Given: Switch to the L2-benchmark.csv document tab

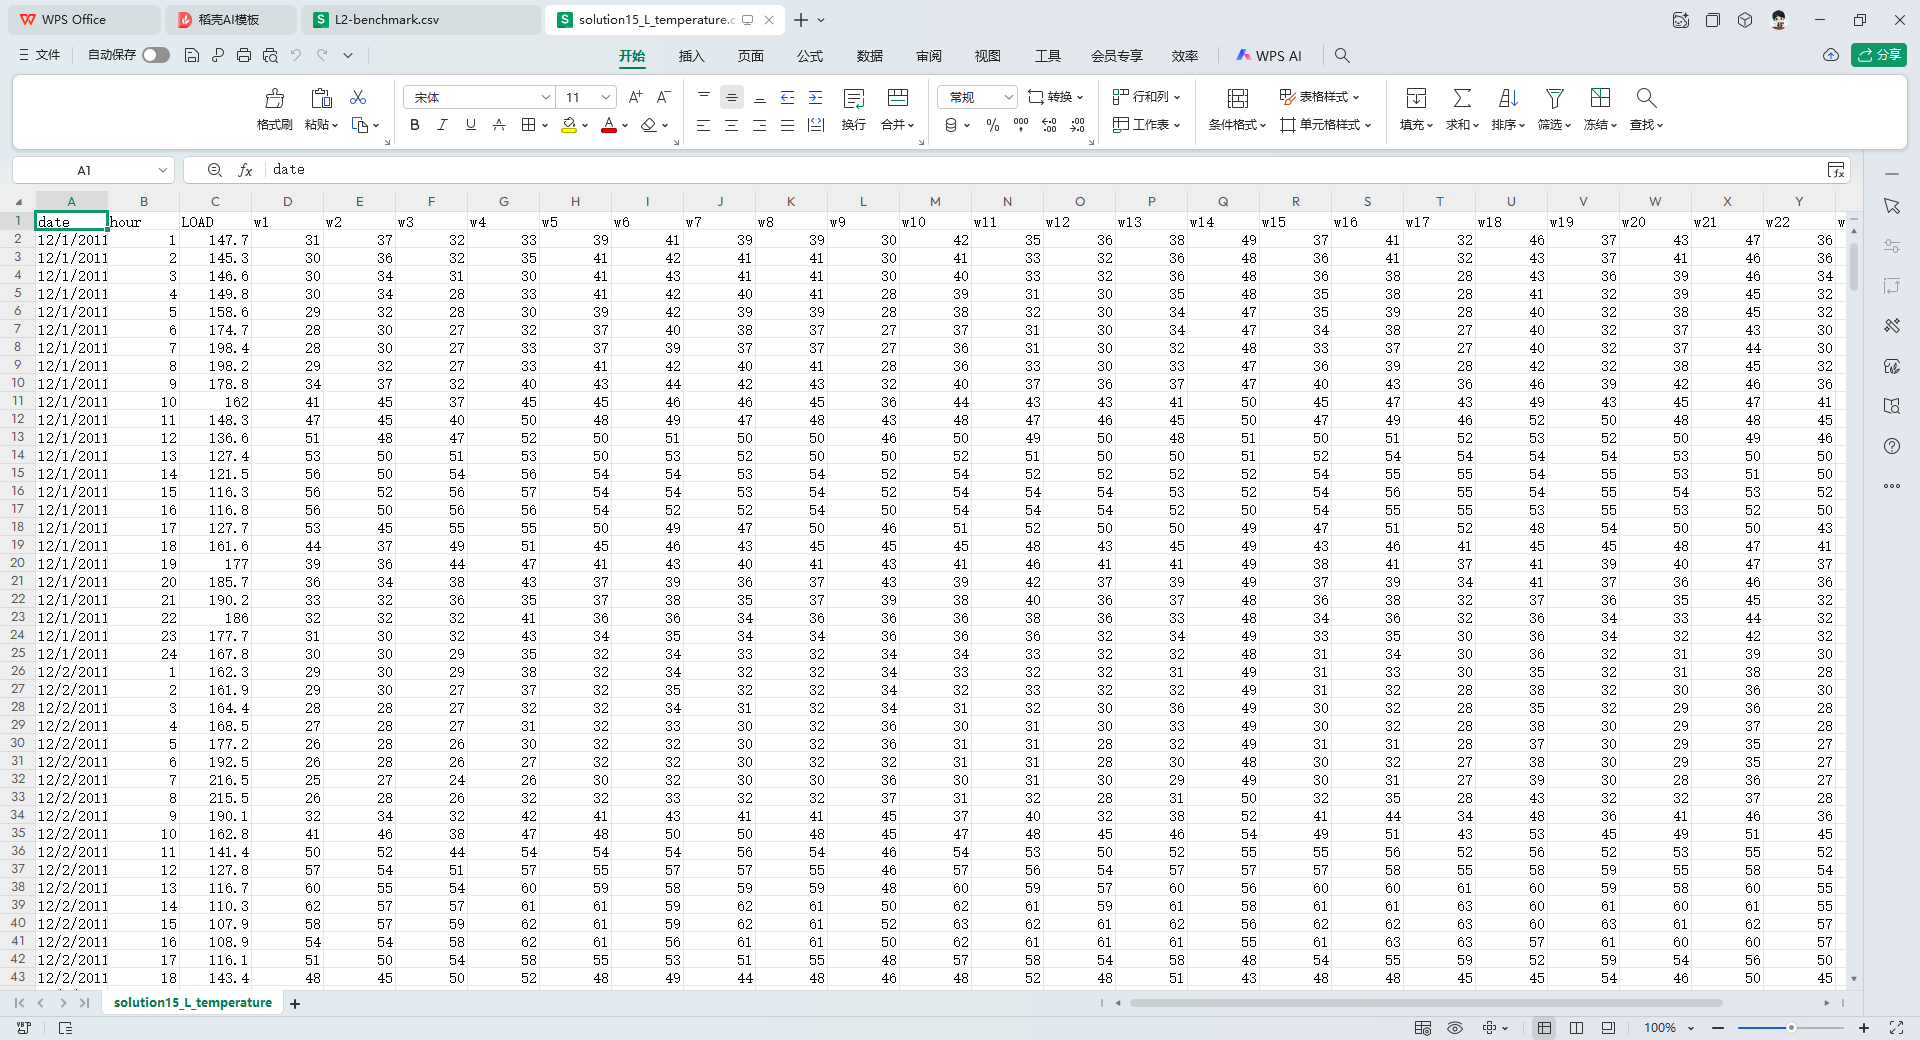Looking at the screenshot, I should (420, 20).
